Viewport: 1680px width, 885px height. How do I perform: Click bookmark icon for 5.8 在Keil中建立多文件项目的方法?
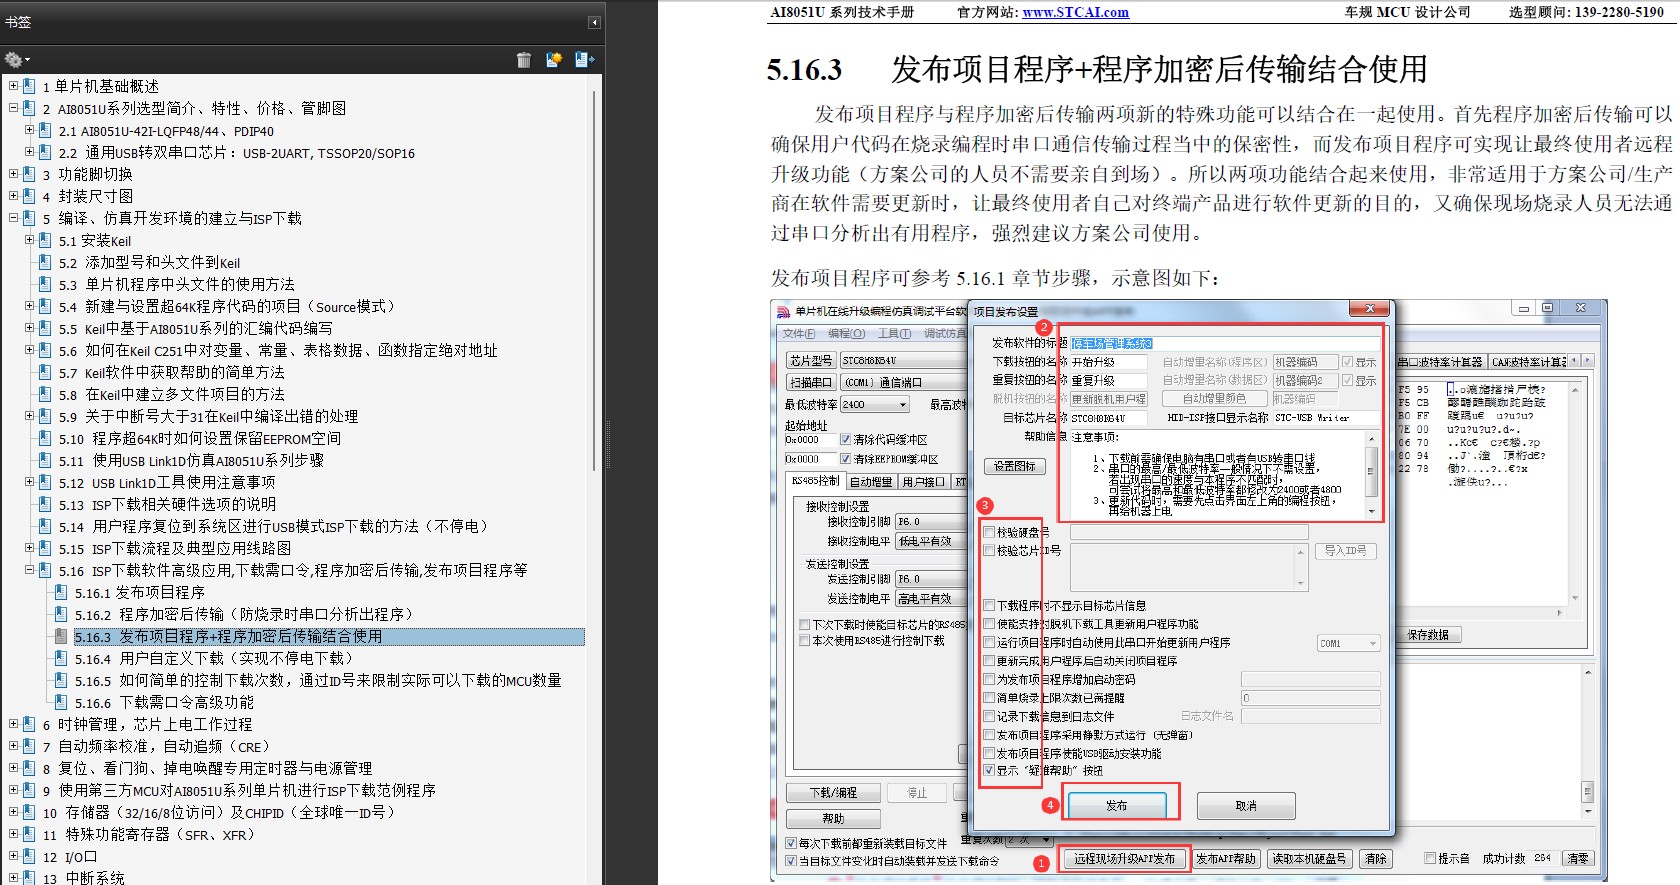45,394
